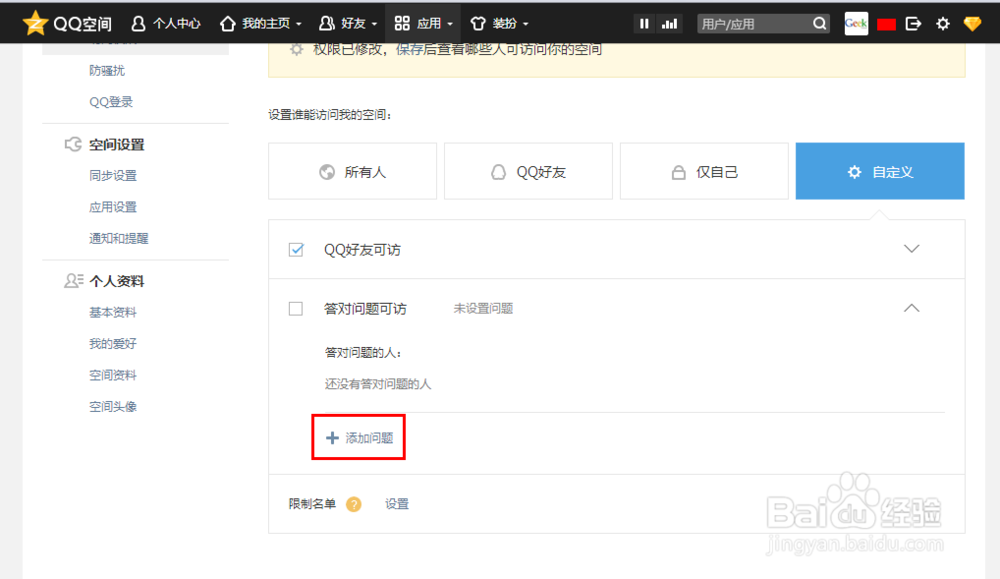The image size is (1000, 579).
Task: Open 空间资料 in the sidebar
Action: click(x=113, y=375)
